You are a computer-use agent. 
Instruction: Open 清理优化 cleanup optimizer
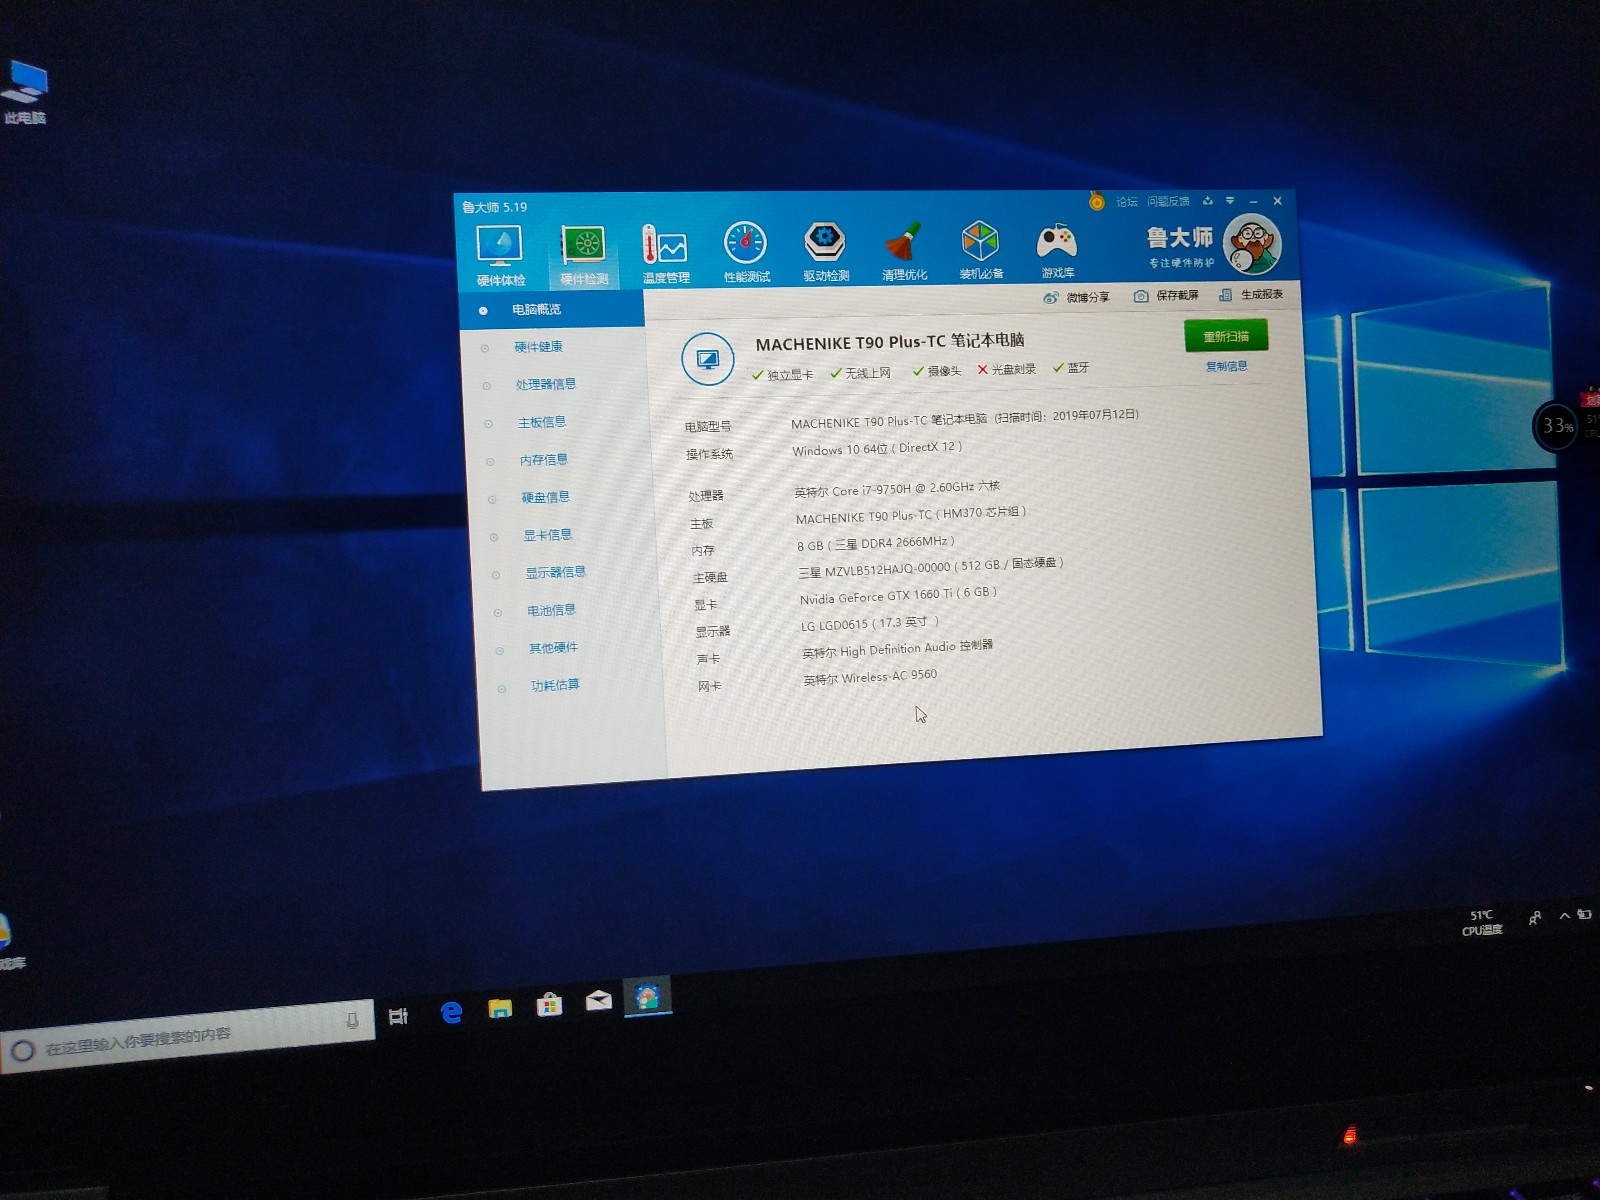904,250
